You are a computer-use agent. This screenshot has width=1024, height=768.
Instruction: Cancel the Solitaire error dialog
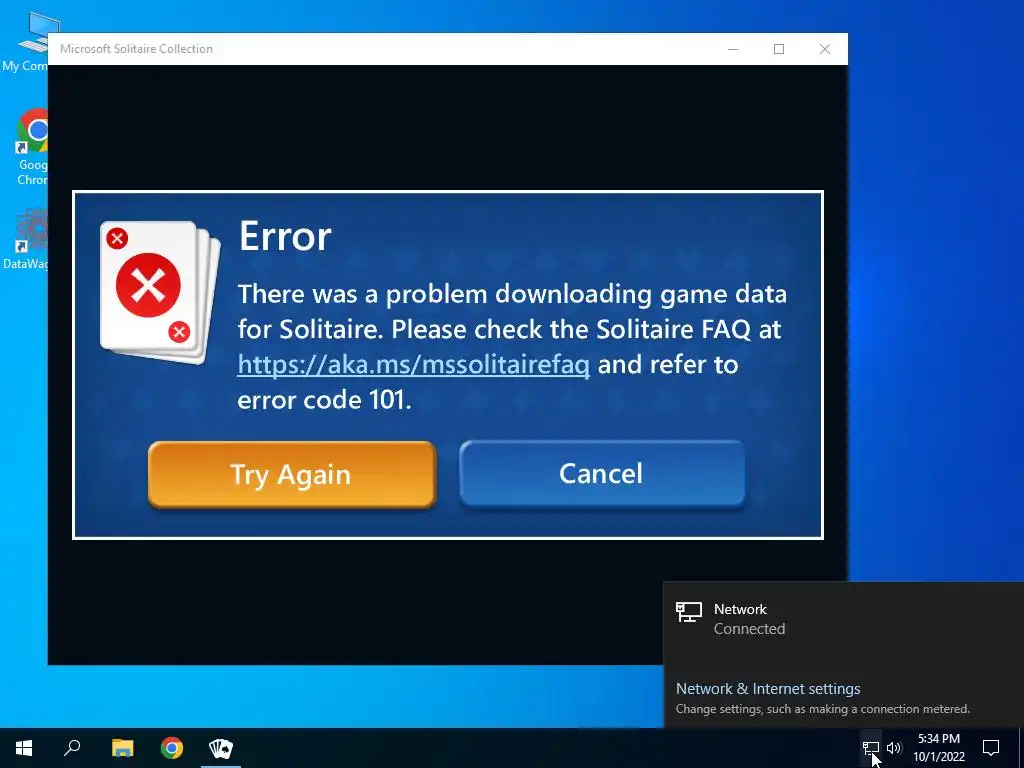point(601,474)
